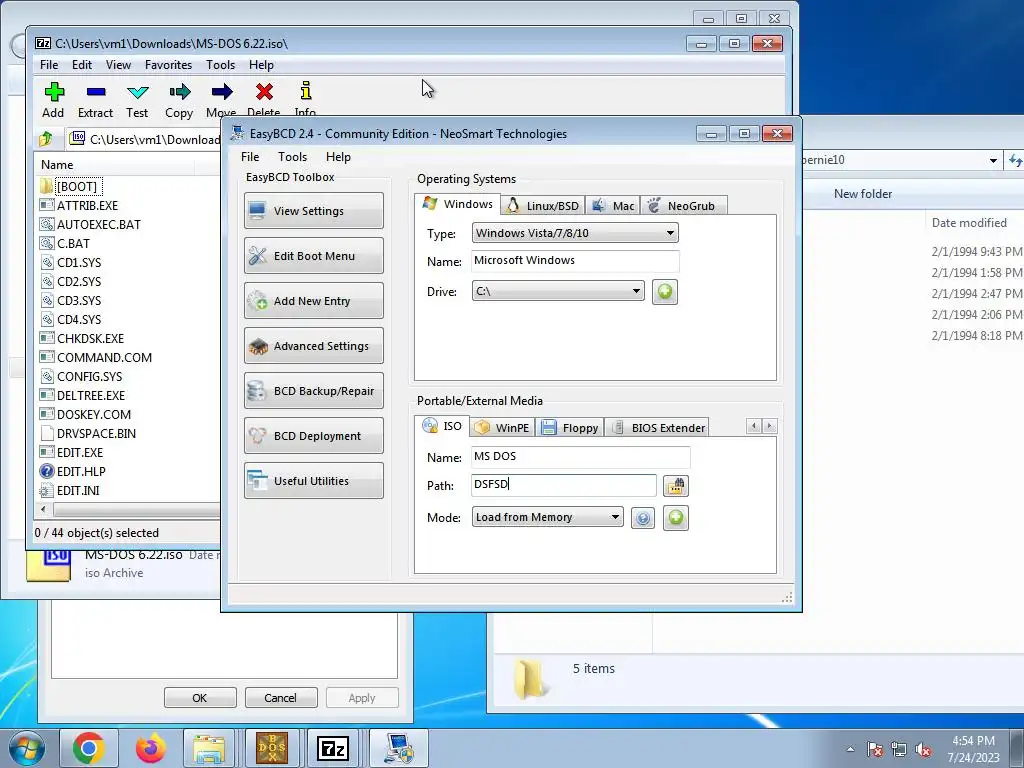Click the Name column header in 7-Zip
Image resolution: width=1024 pixels, height=768 pixels.
pos(115,165)
